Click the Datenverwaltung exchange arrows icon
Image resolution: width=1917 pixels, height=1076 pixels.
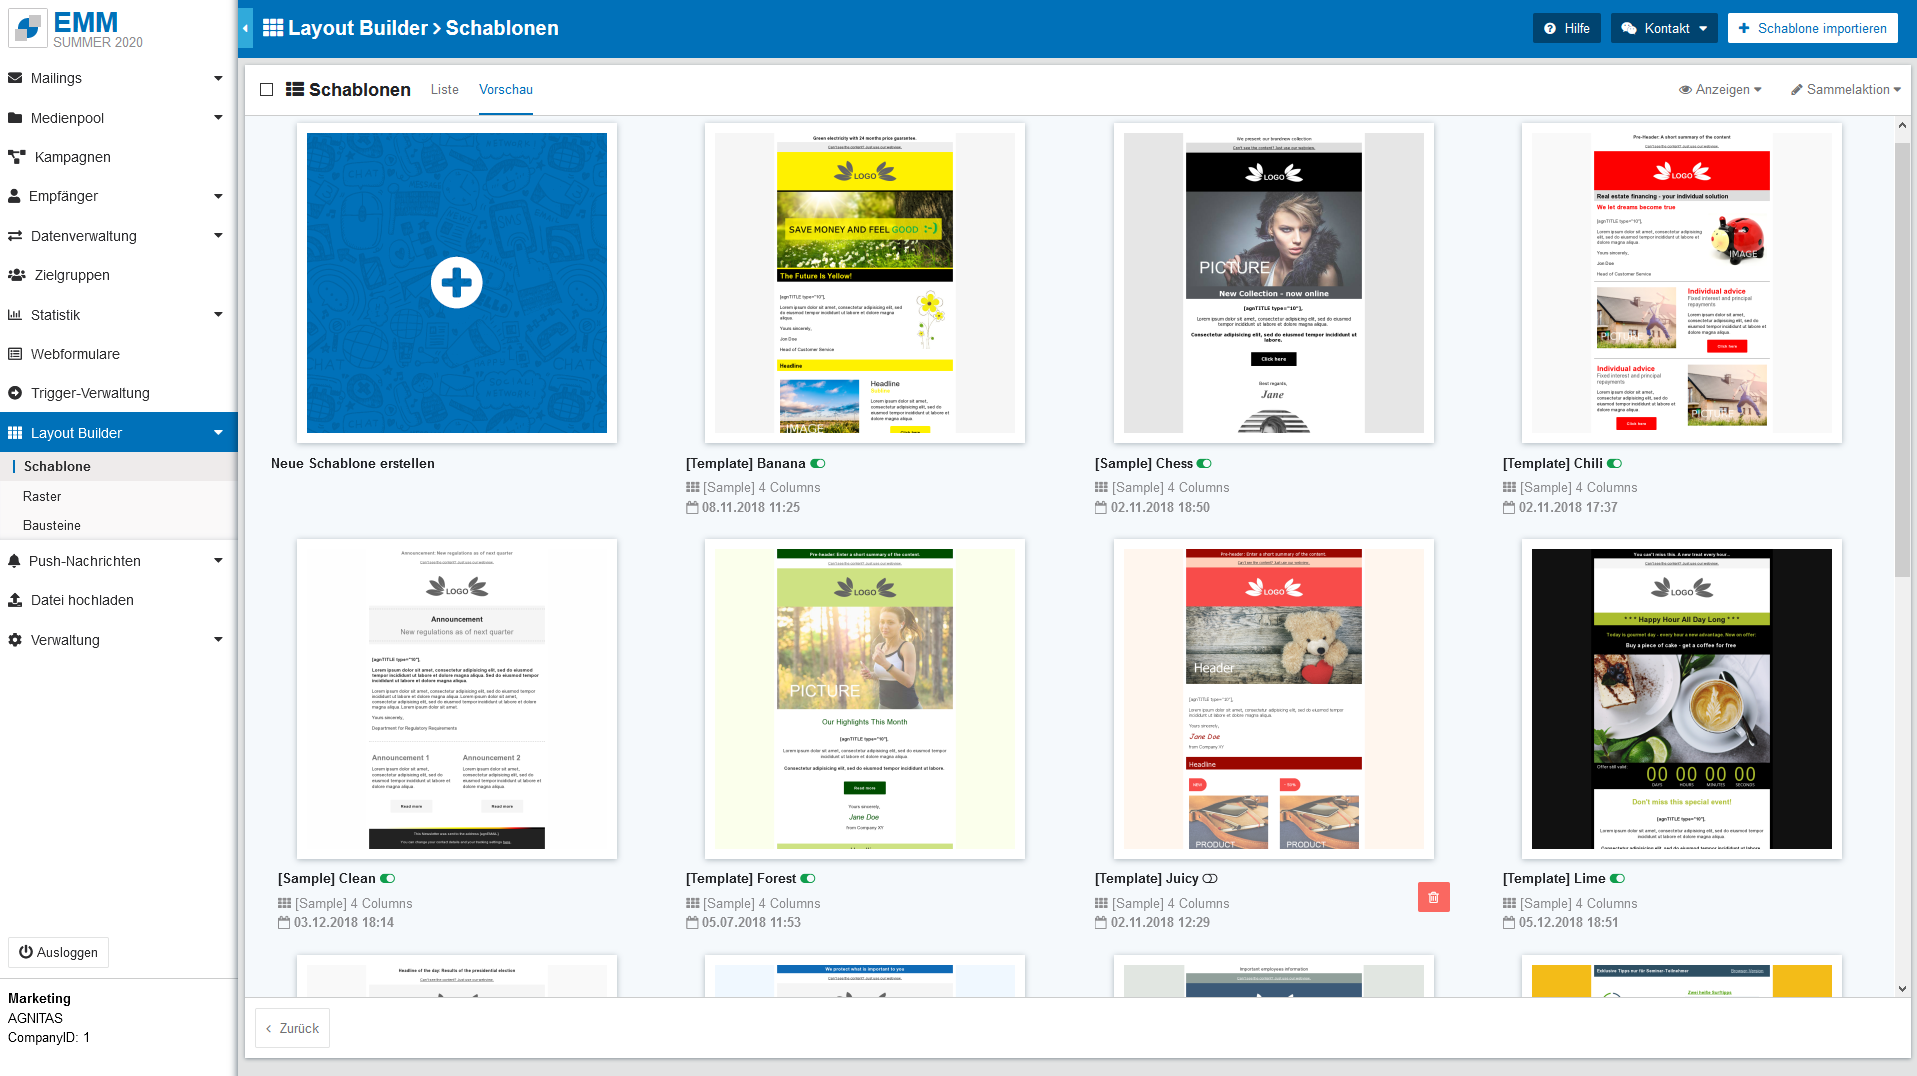click(x=15, y=236)
